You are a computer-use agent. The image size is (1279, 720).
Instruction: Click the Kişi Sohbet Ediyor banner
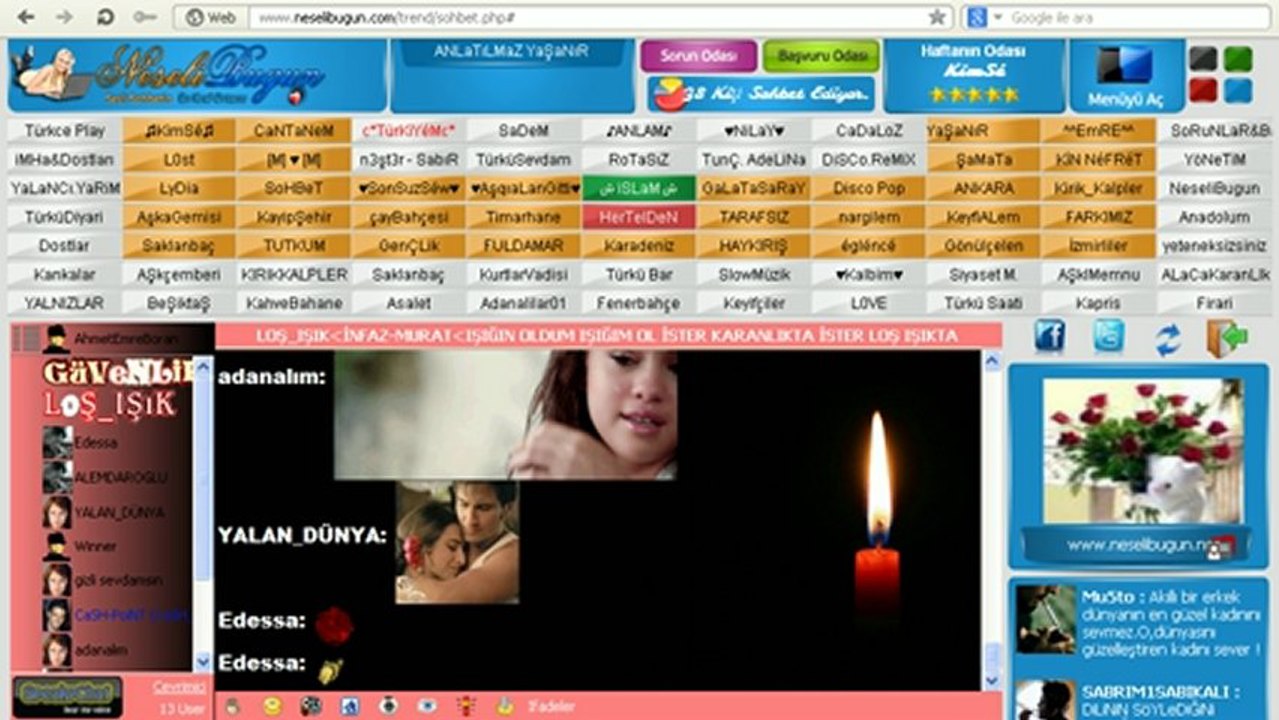coord(762,94)
